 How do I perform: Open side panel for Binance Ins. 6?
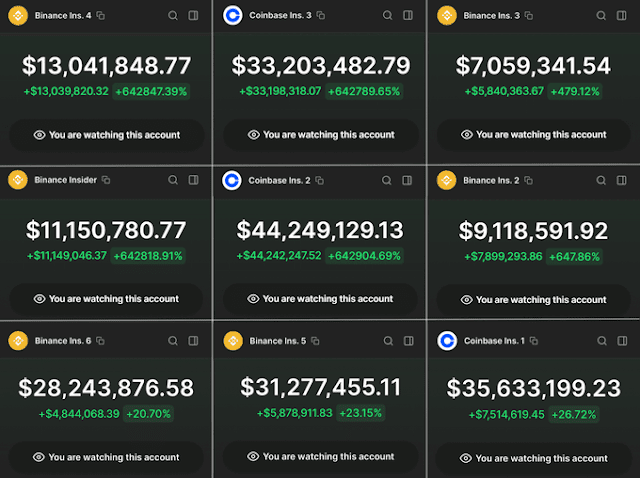(x=193, y=341)
